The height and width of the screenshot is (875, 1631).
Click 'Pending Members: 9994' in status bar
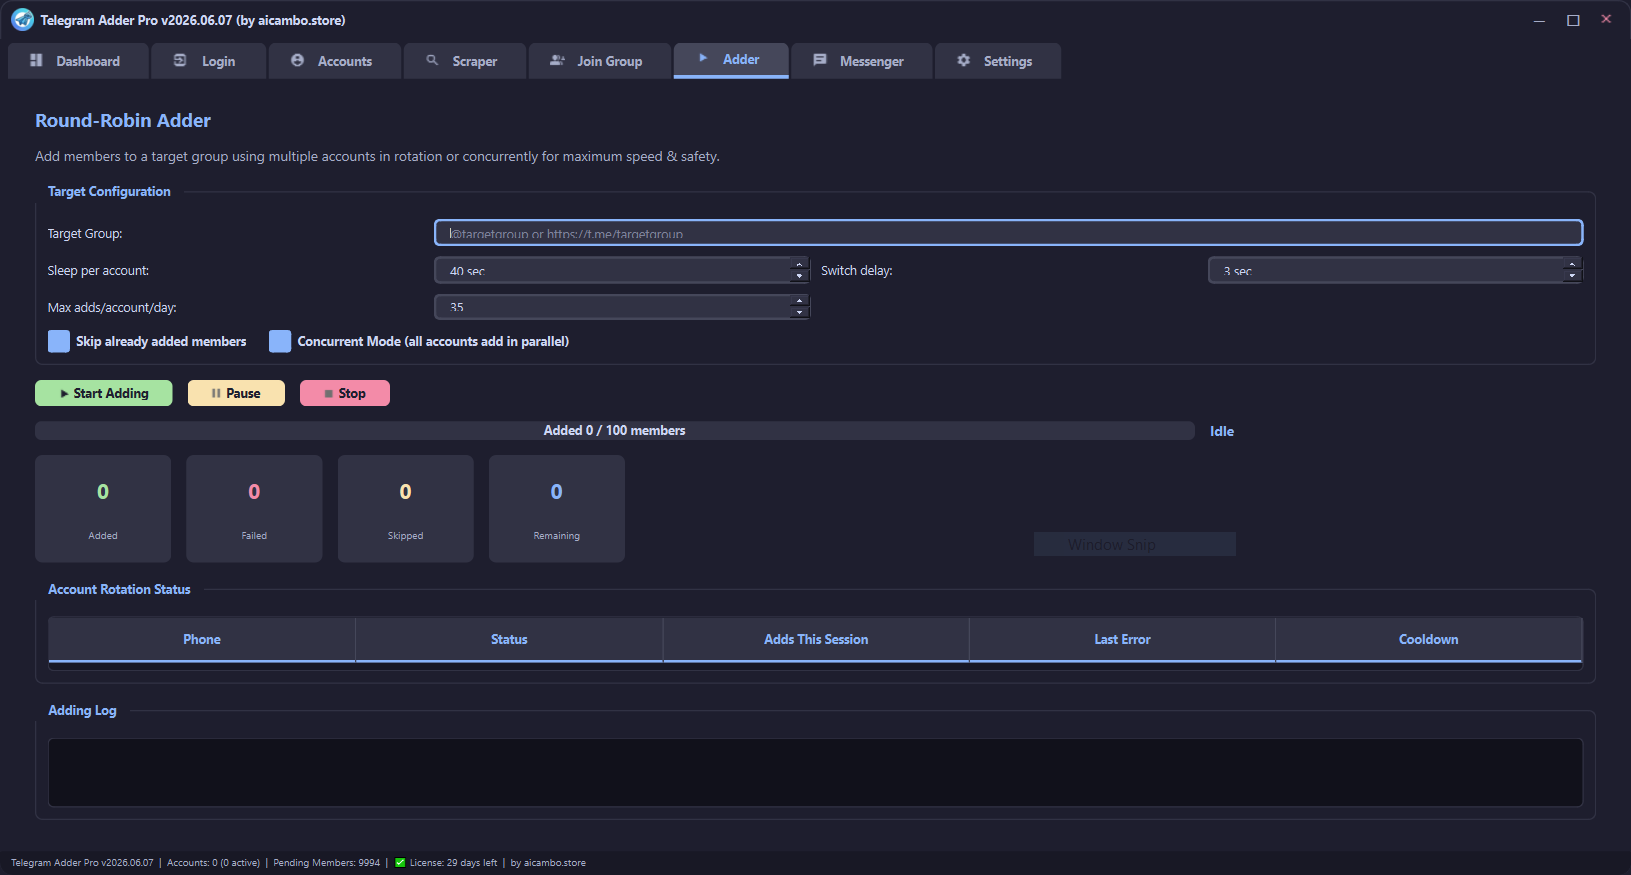tap(327, 862)
